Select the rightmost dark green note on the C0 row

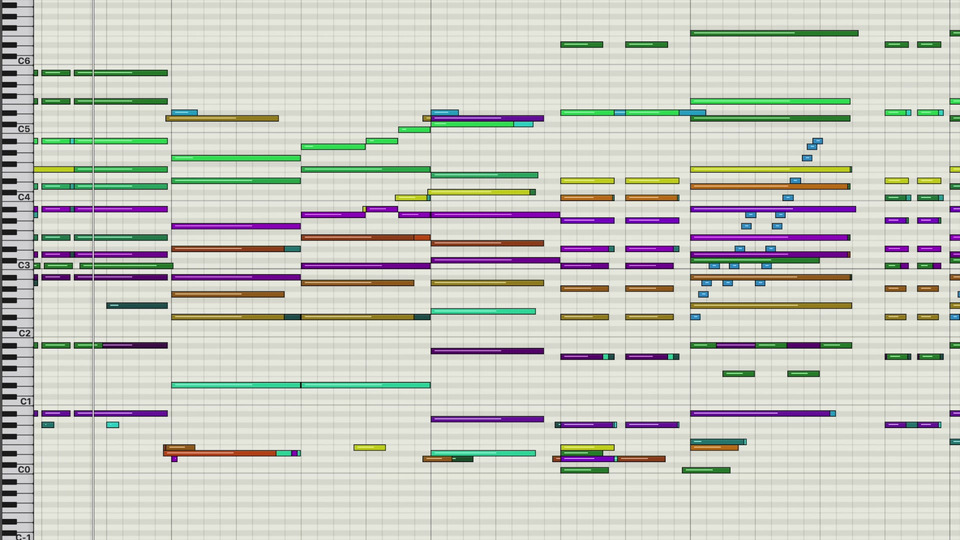click(706, 470)
